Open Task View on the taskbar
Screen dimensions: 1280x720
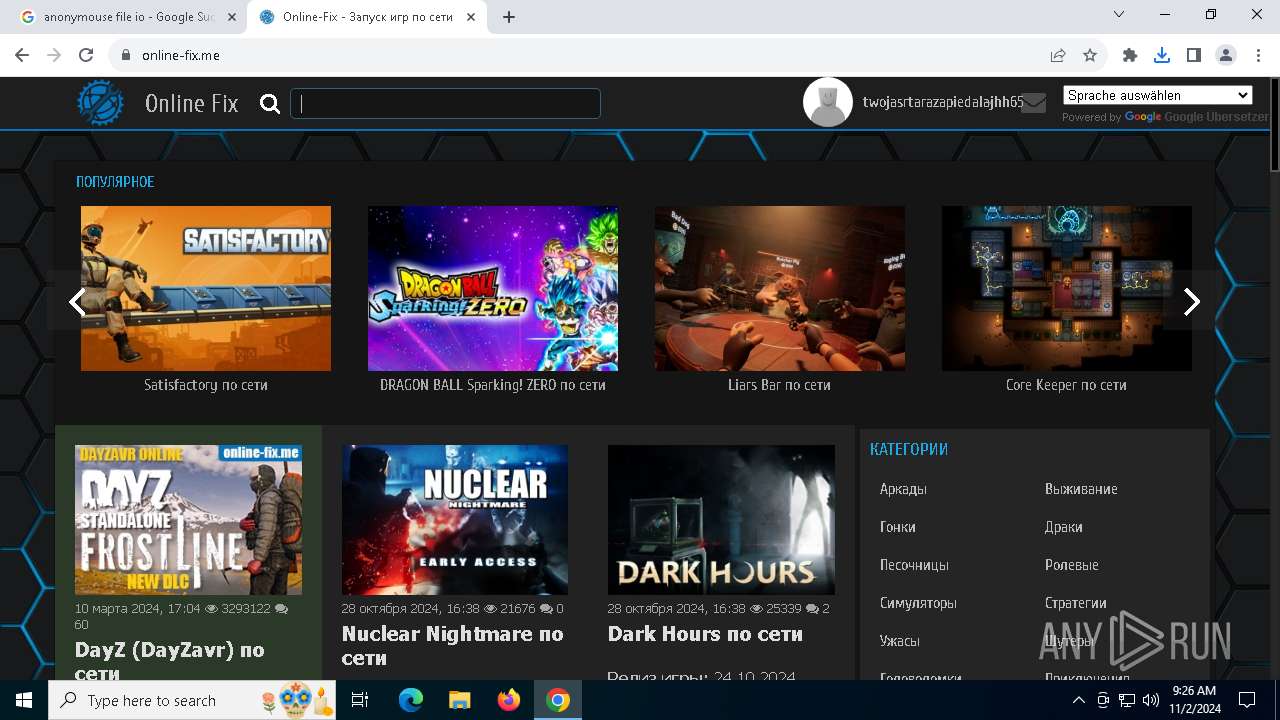[x=360, y=700]
